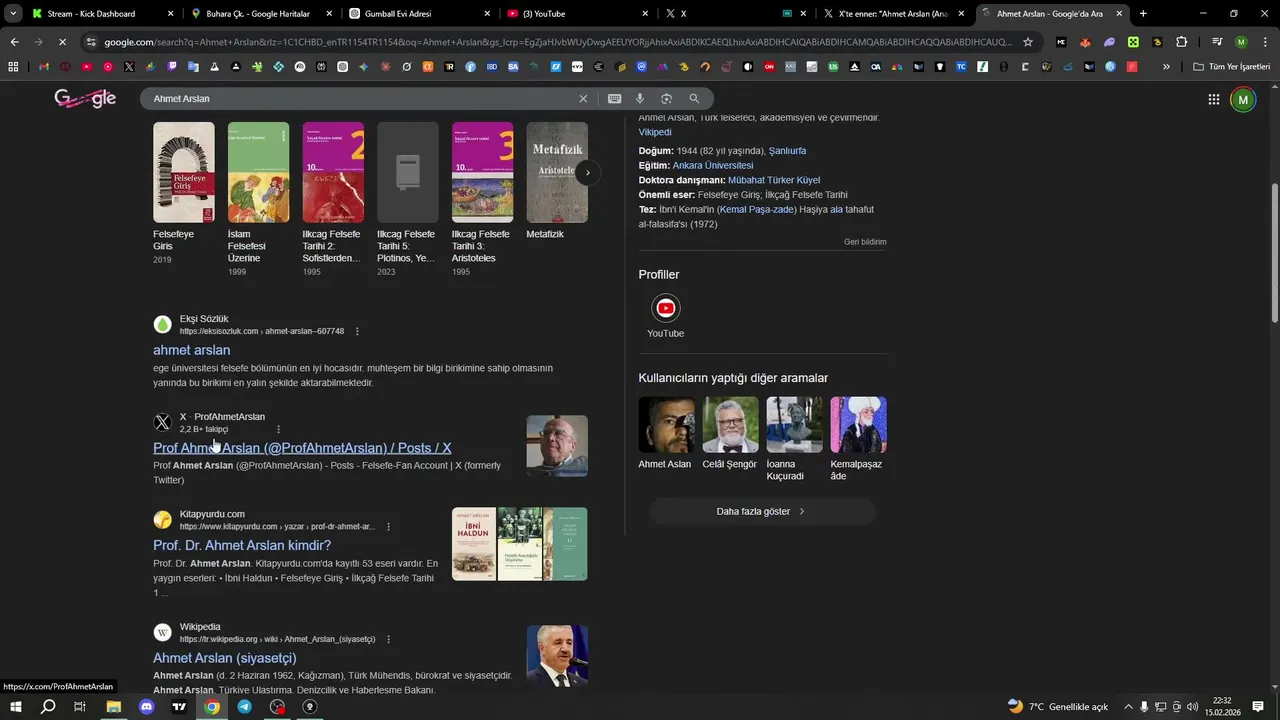Screen dimensions: 1280x720
Task: Open X bookmark in bookmarks bar
Action: 129,66
